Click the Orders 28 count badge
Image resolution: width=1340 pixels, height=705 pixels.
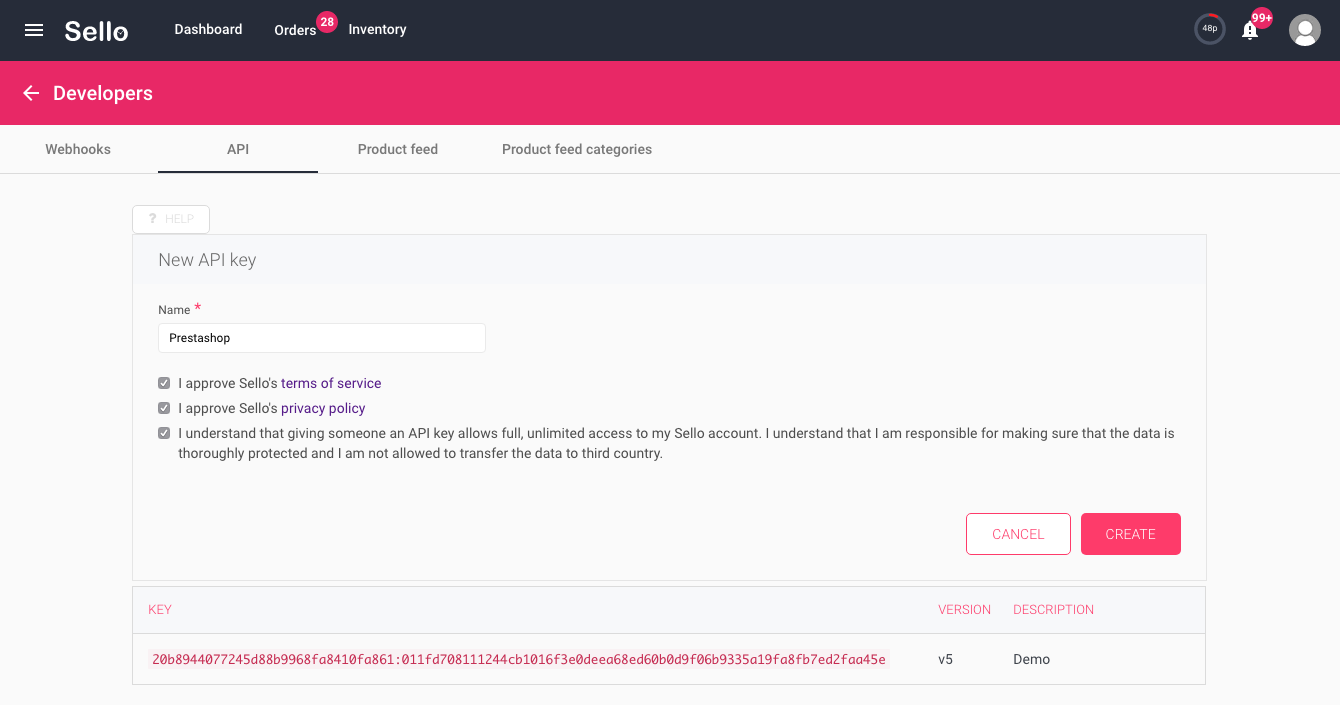[x=327, y=21]
